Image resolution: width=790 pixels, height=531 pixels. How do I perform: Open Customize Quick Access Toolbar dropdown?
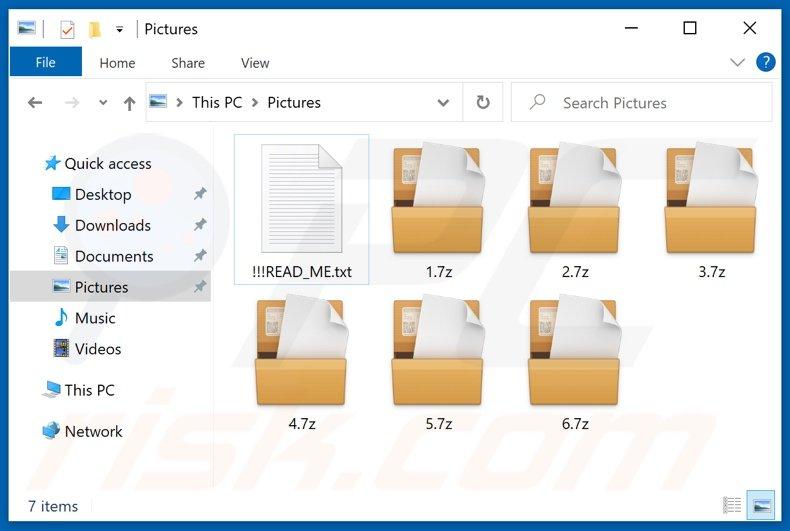pyautogui.click(x=119, y=29)
